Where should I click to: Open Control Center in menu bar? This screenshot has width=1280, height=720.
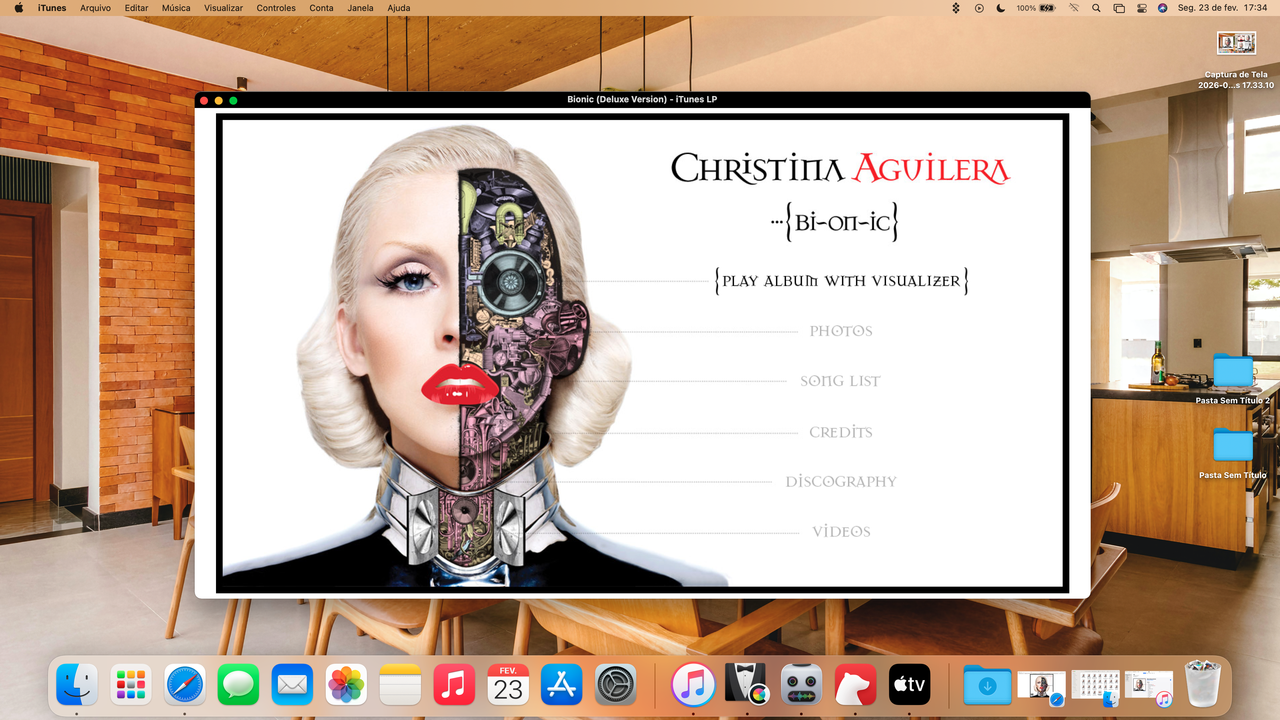point(1140,8)
